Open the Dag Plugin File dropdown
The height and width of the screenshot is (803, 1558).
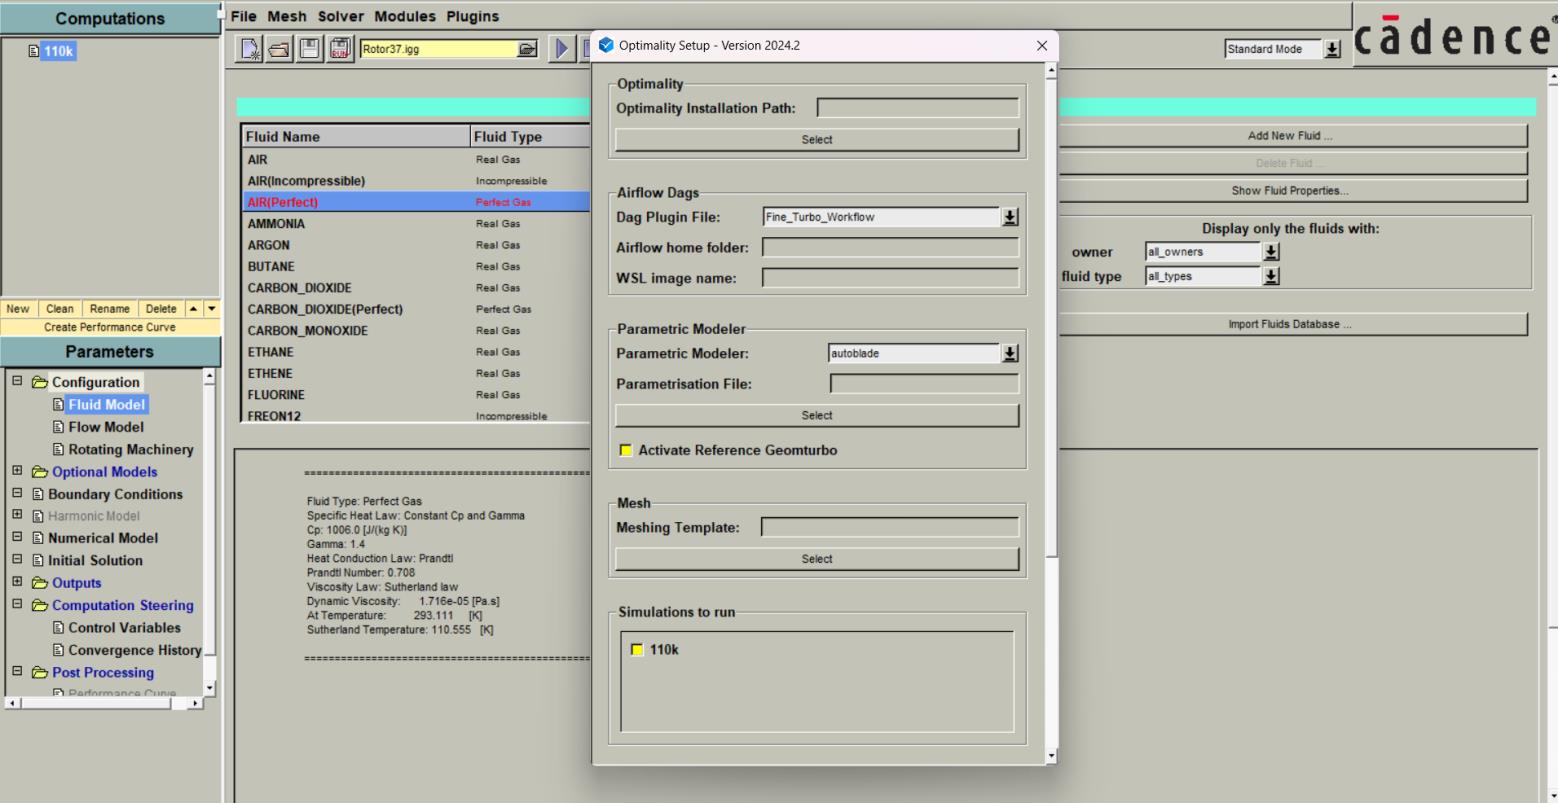tap(1010, 217)
